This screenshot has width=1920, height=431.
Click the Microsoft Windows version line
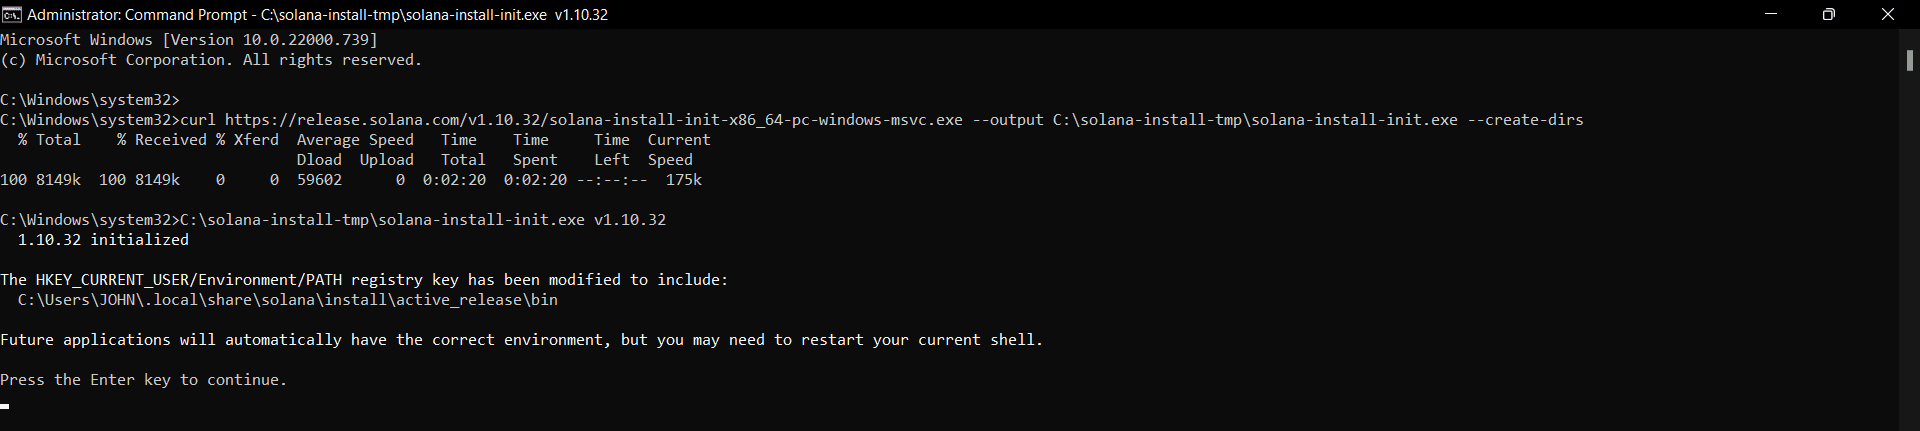click(x=189, y=40)
